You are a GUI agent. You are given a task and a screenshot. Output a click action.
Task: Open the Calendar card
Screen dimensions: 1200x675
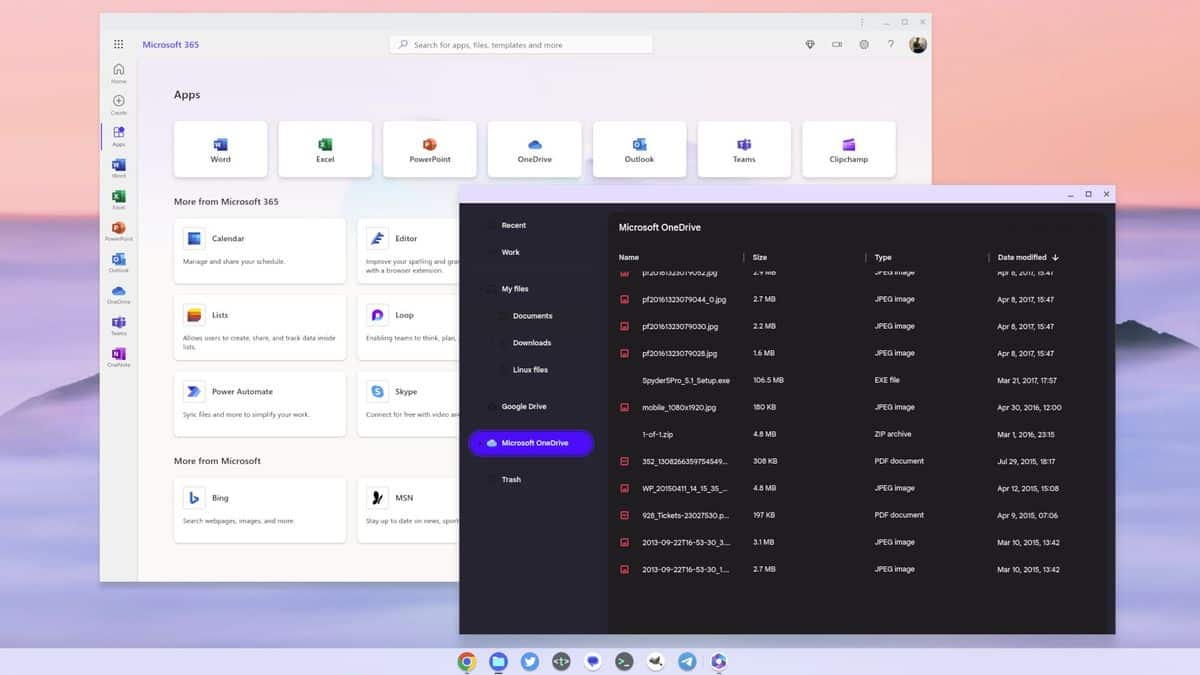coord(259,248)
